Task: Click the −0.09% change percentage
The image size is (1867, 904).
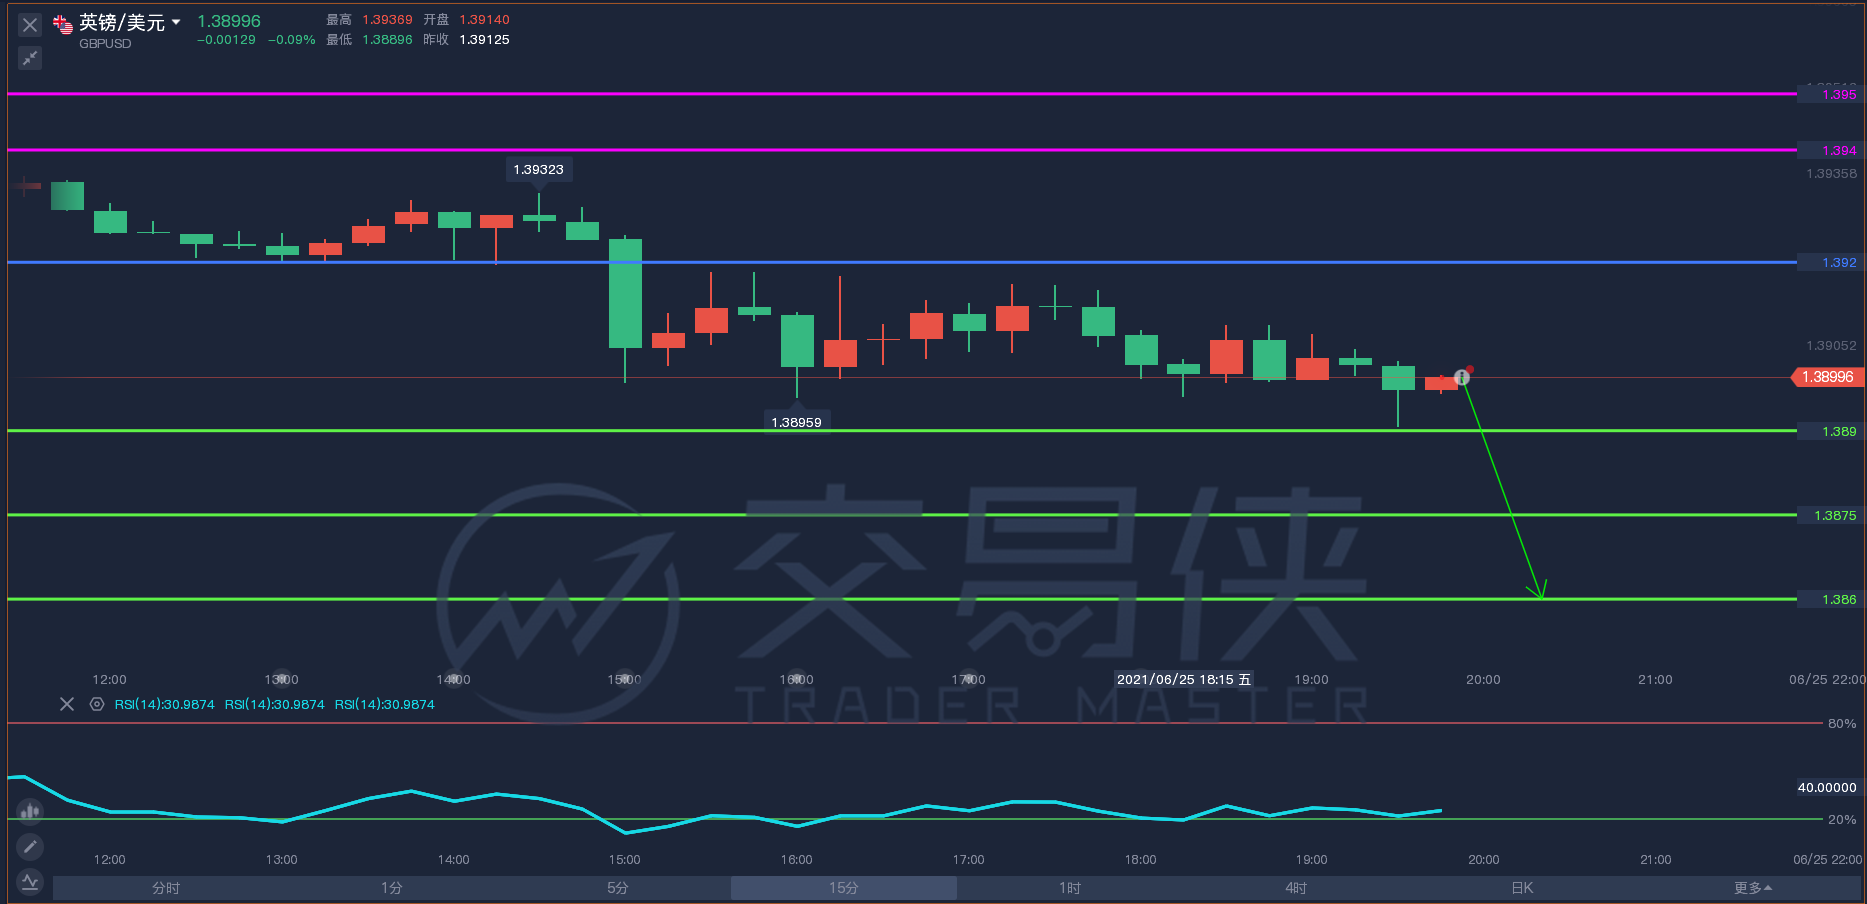Action: click(292, 40)
